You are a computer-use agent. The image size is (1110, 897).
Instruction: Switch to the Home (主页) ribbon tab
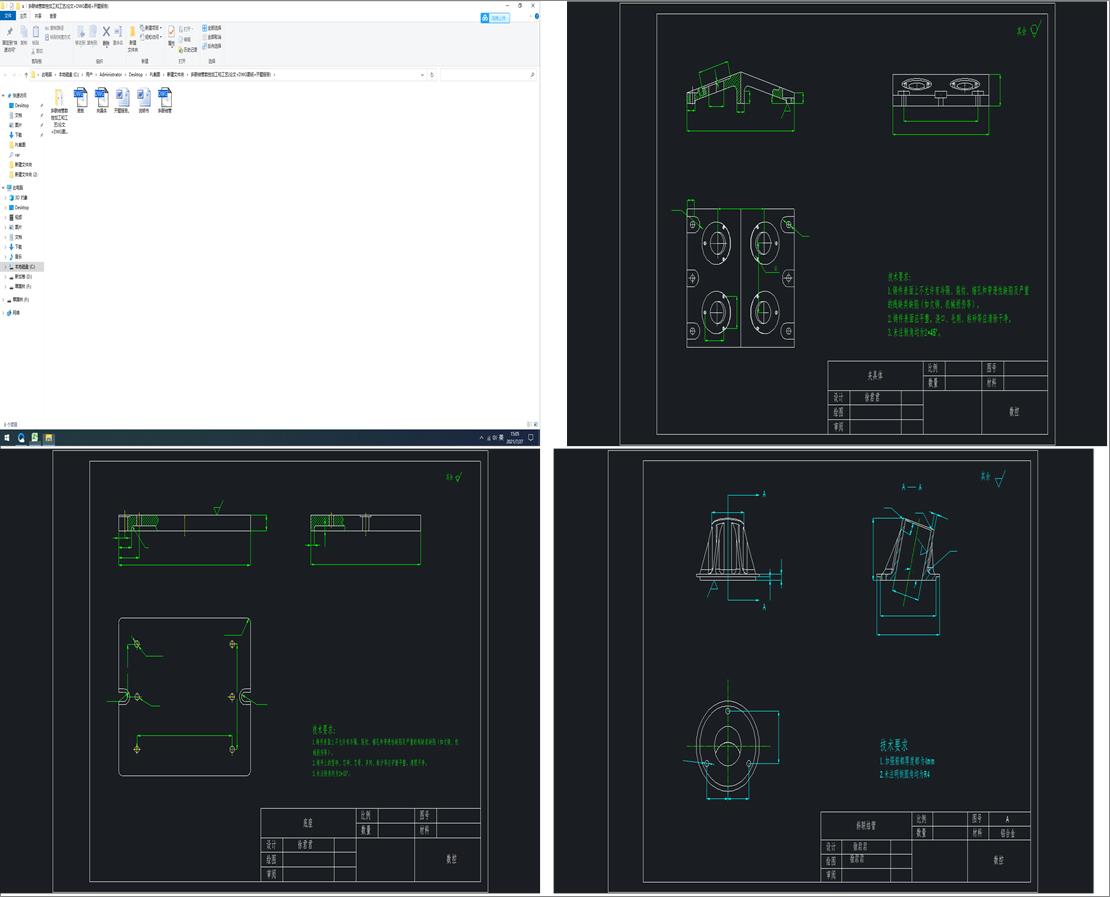(23, 16)
